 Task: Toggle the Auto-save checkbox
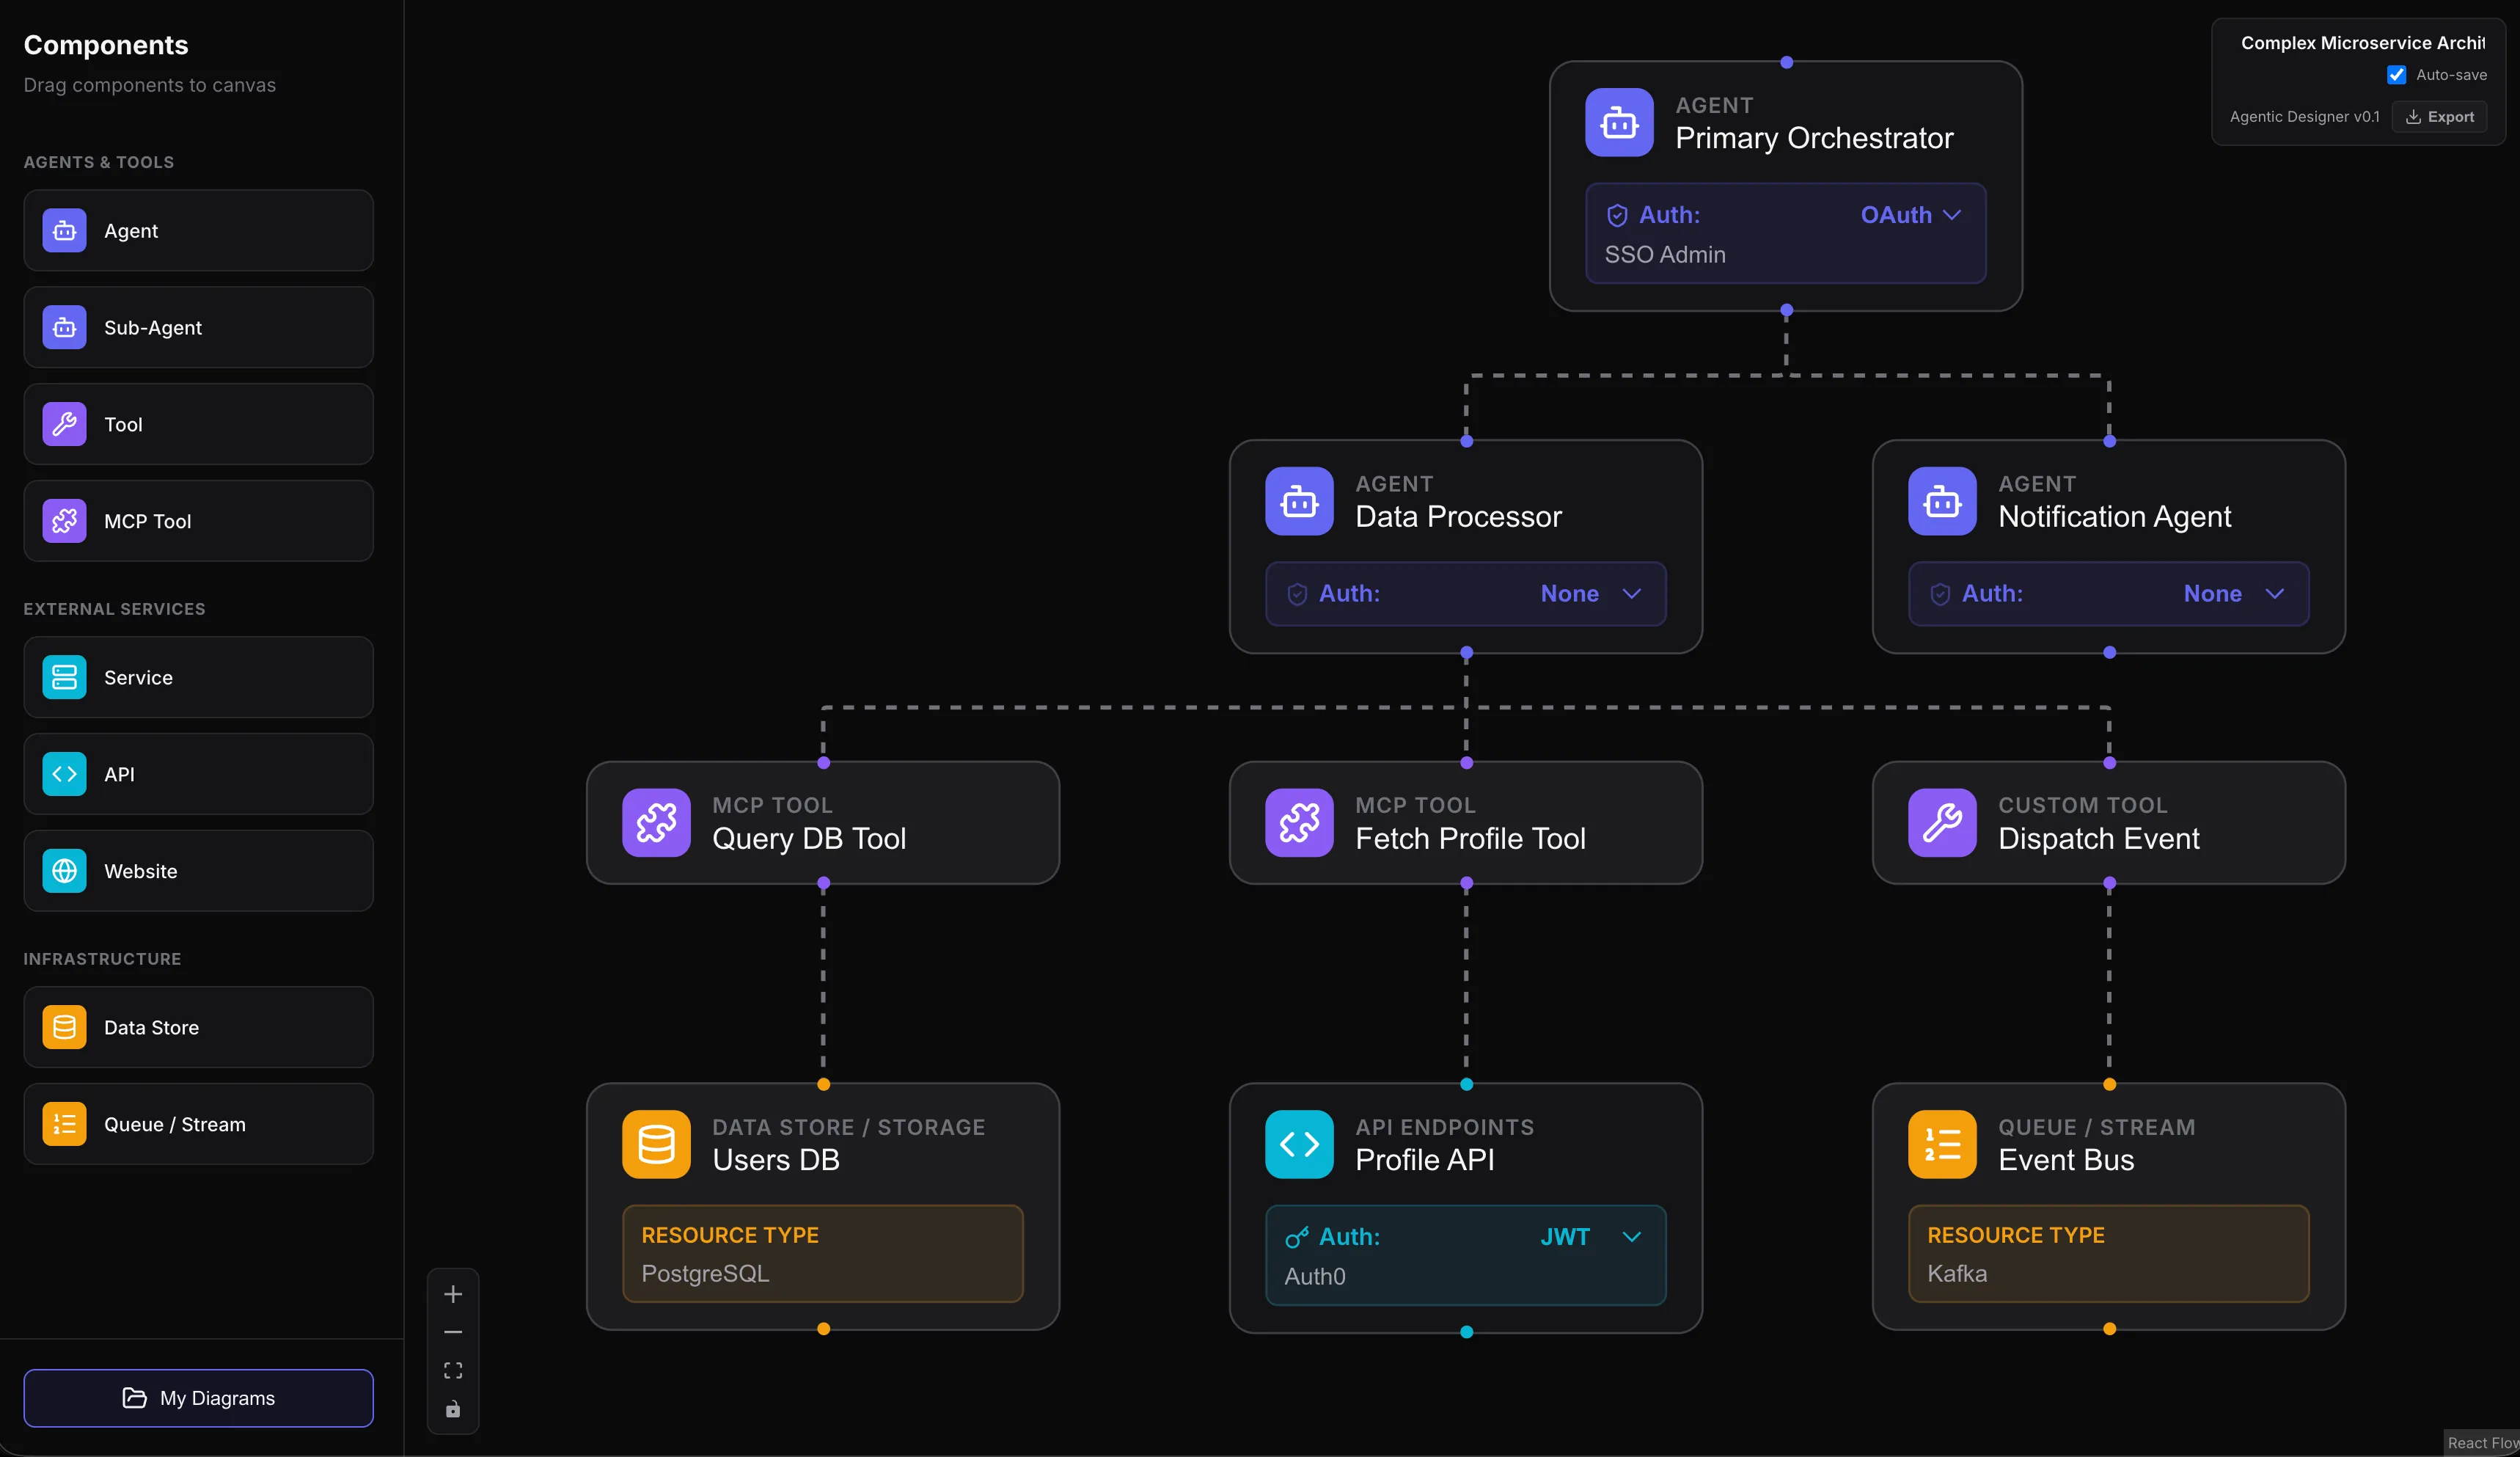[x=2396, y=75]
